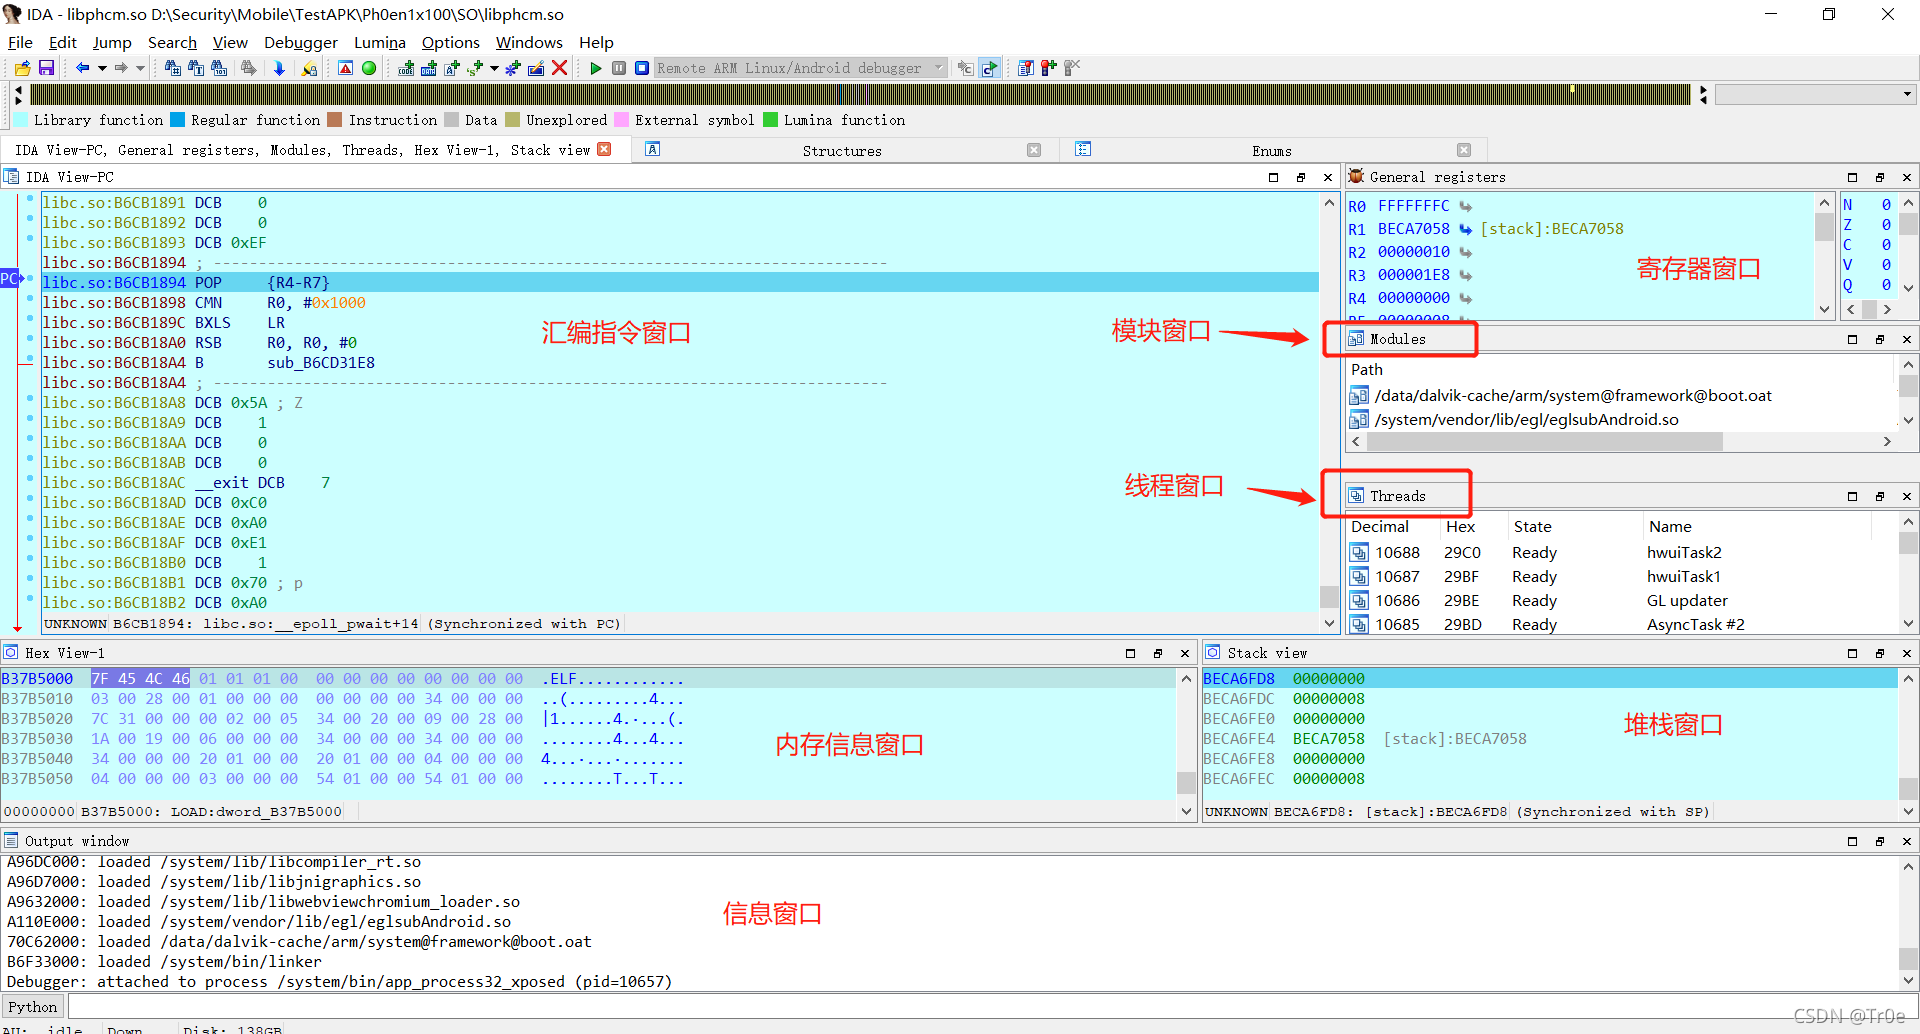This screenshot has height=1034, width=1920.
Task: Jump forward with the gray right arrow
Action: coord(120,68)
